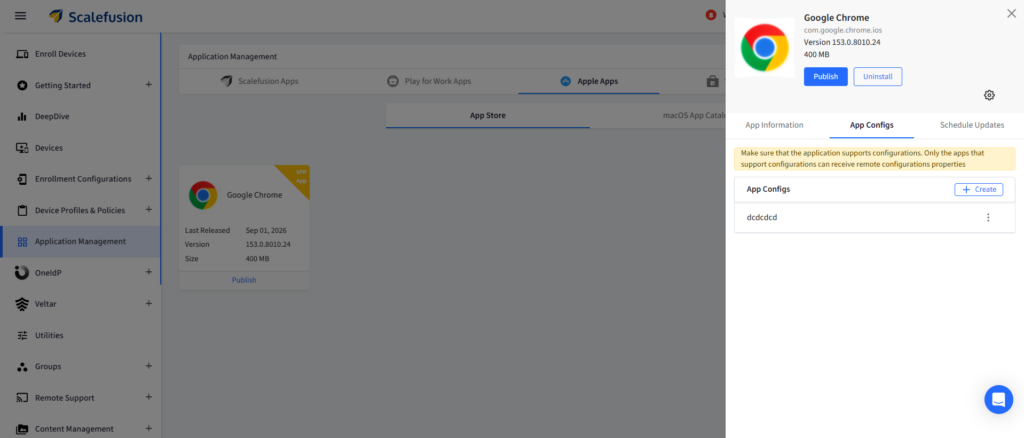Click the settings gear in Chrome panel
1024x438 pixels.
tap(989, 95)
